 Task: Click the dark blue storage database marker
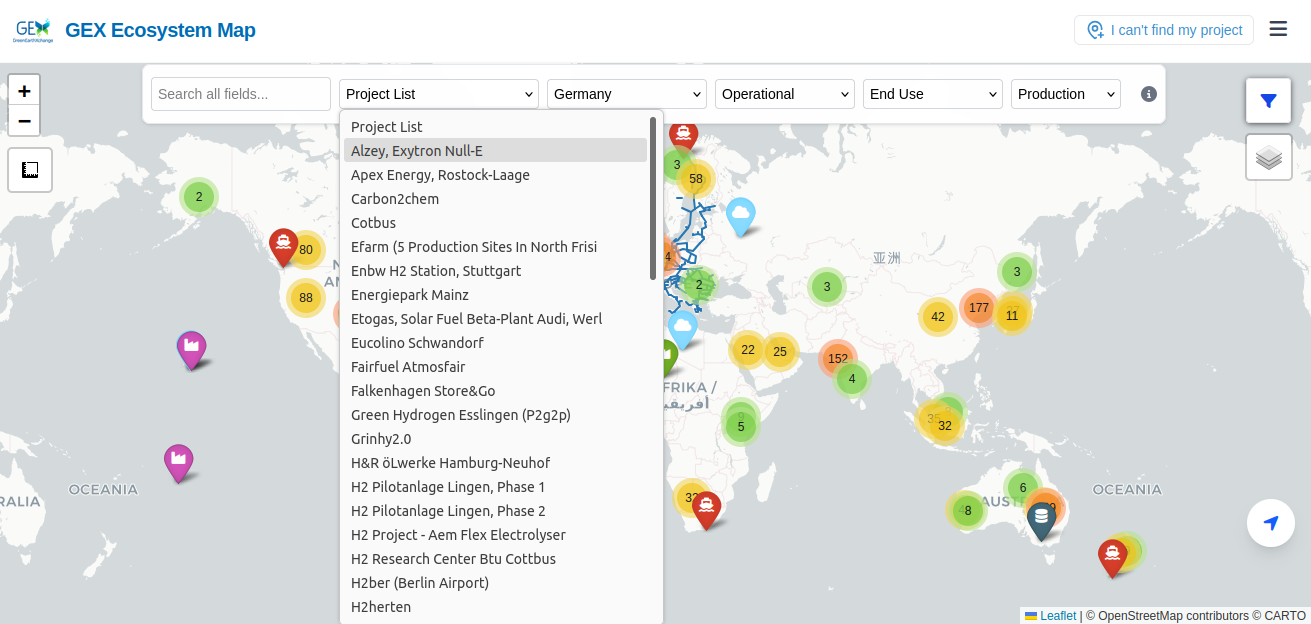(1041, 518)
